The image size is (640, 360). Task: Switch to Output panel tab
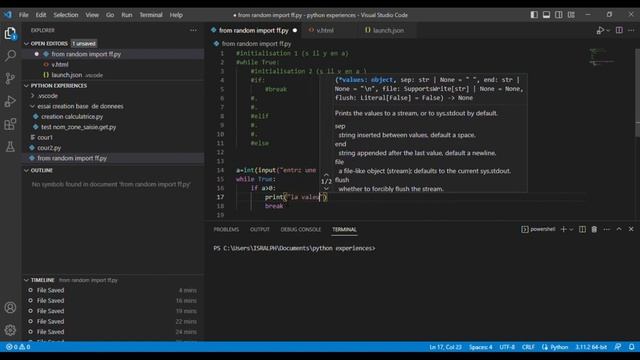(x=260, y=229)
